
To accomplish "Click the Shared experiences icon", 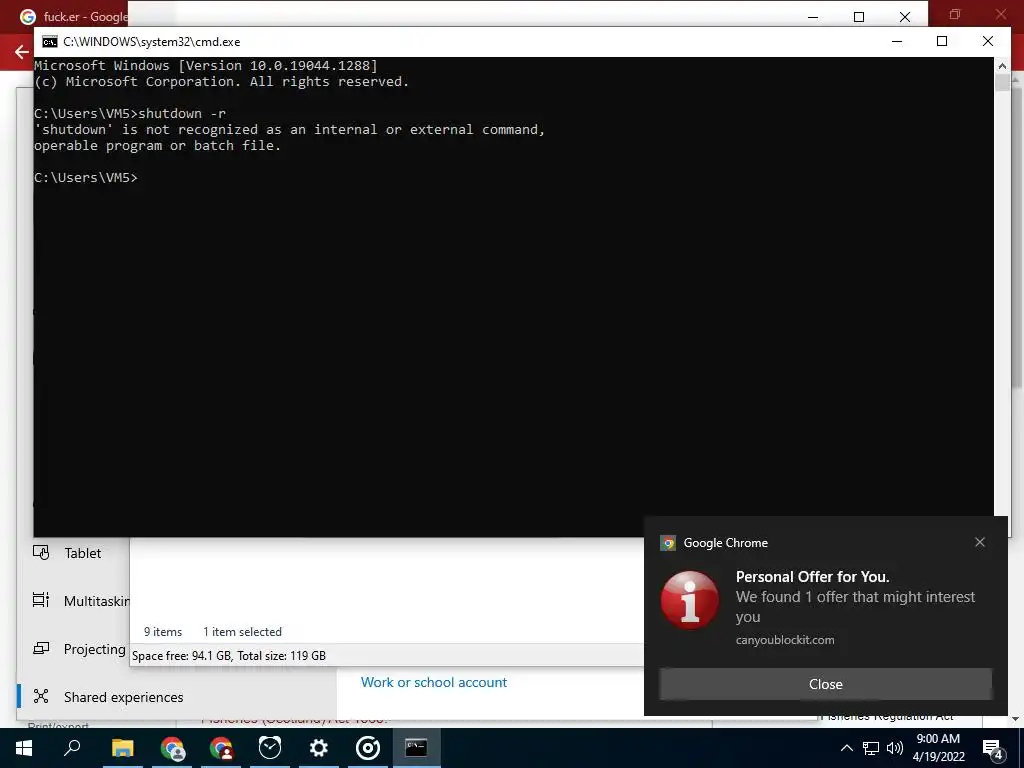I will pos(41,696).
